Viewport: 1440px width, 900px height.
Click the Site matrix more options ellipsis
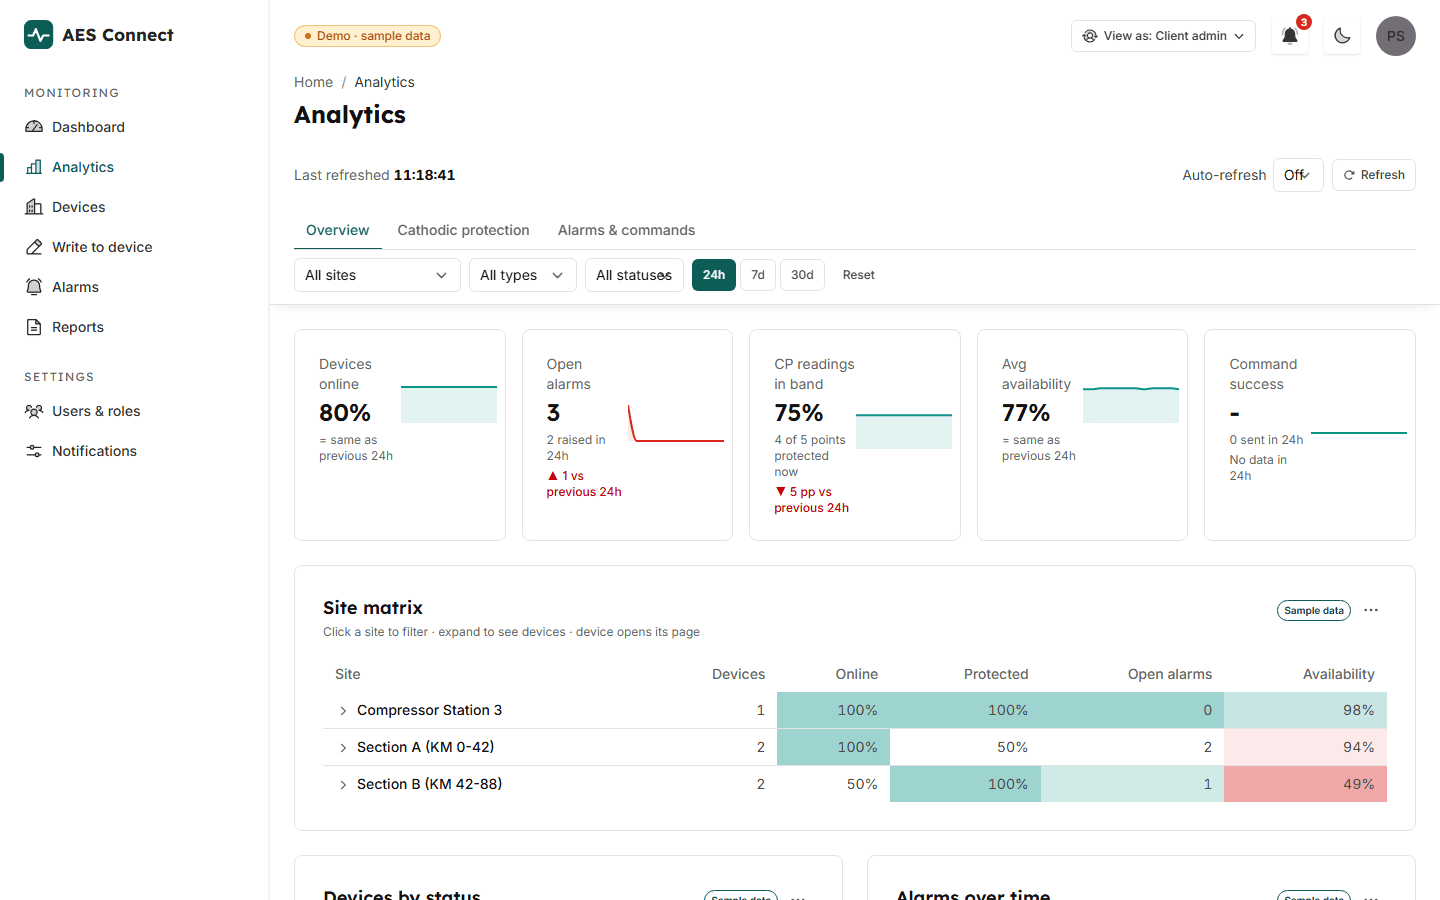pos(1371,610)
